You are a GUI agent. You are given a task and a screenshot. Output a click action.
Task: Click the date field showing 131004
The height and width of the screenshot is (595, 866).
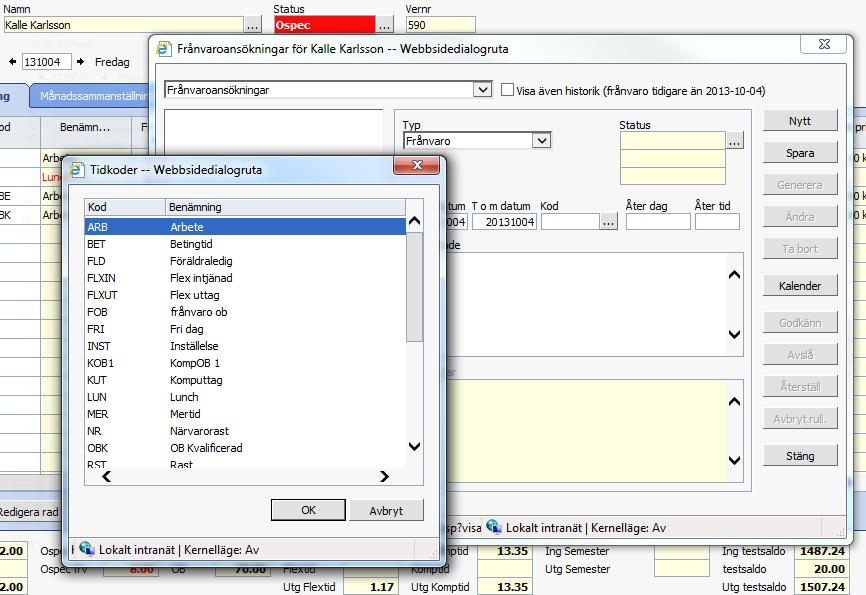46,62
